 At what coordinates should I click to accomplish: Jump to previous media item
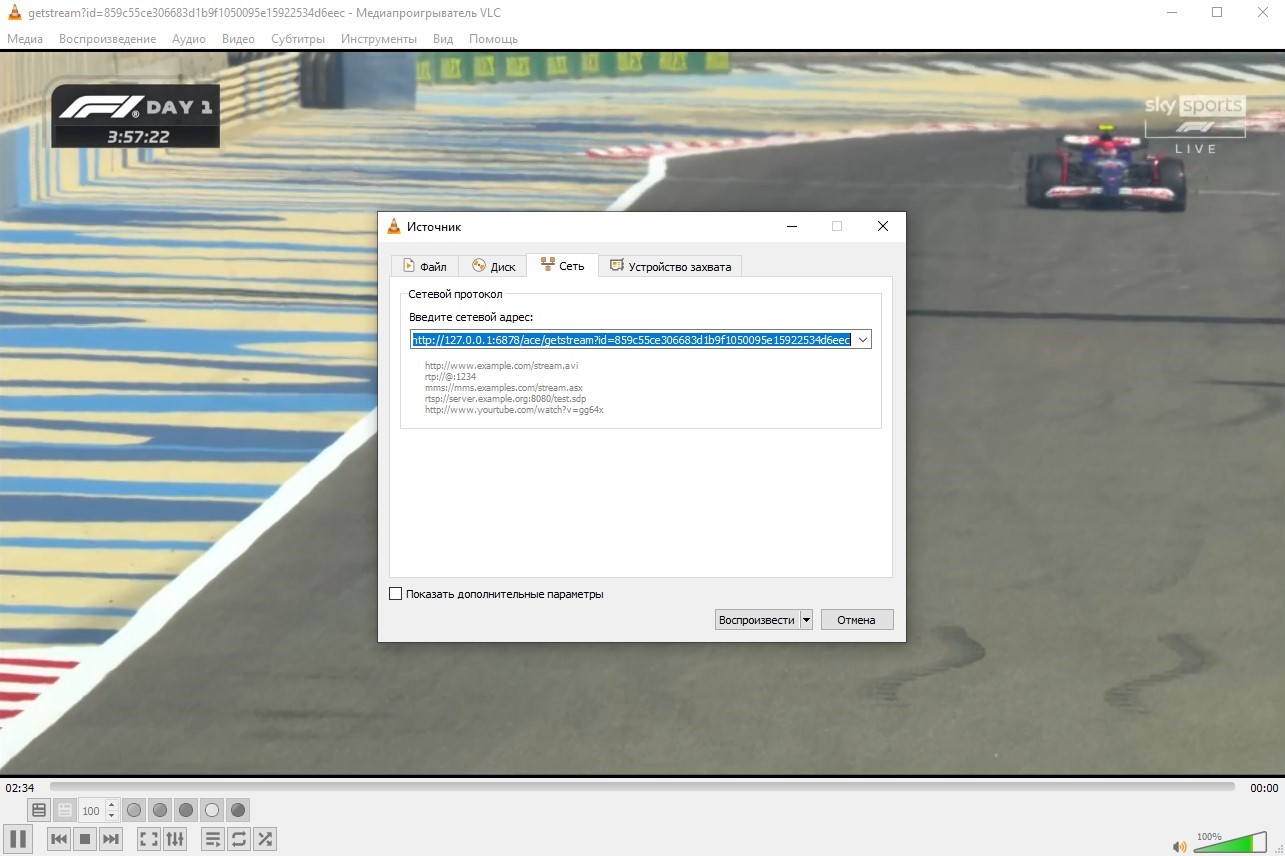pos(59,839)
